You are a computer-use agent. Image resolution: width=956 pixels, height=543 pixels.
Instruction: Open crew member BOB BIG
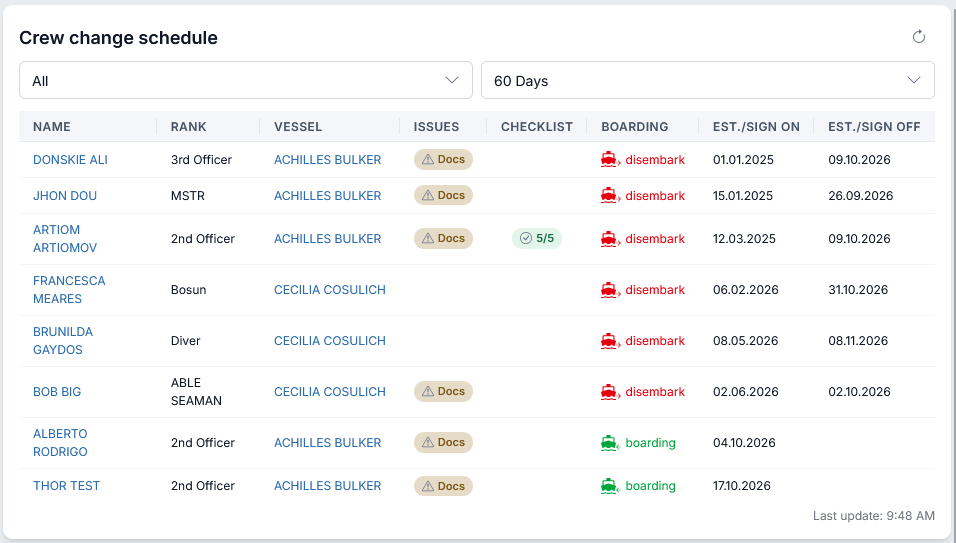tap(57, 392)
